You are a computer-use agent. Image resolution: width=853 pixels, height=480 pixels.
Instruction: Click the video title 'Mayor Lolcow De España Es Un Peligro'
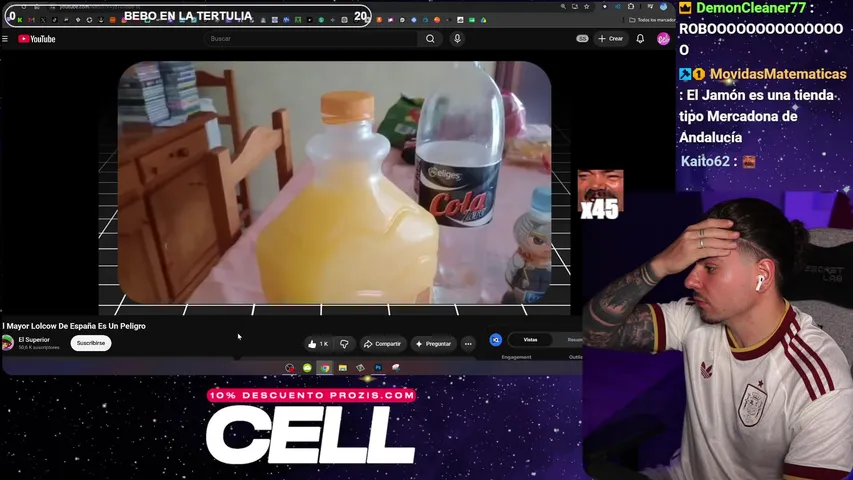tap(76, 326)
